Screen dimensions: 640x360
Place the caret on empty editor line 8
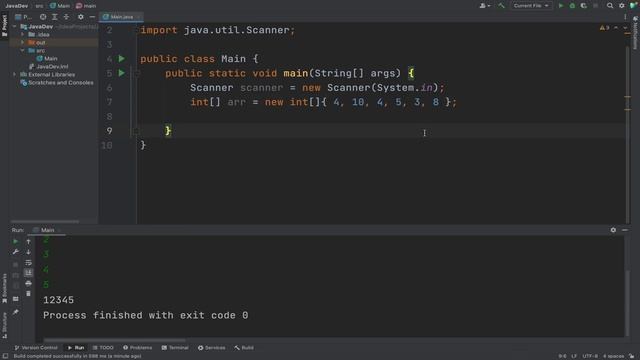click(382, 117)
